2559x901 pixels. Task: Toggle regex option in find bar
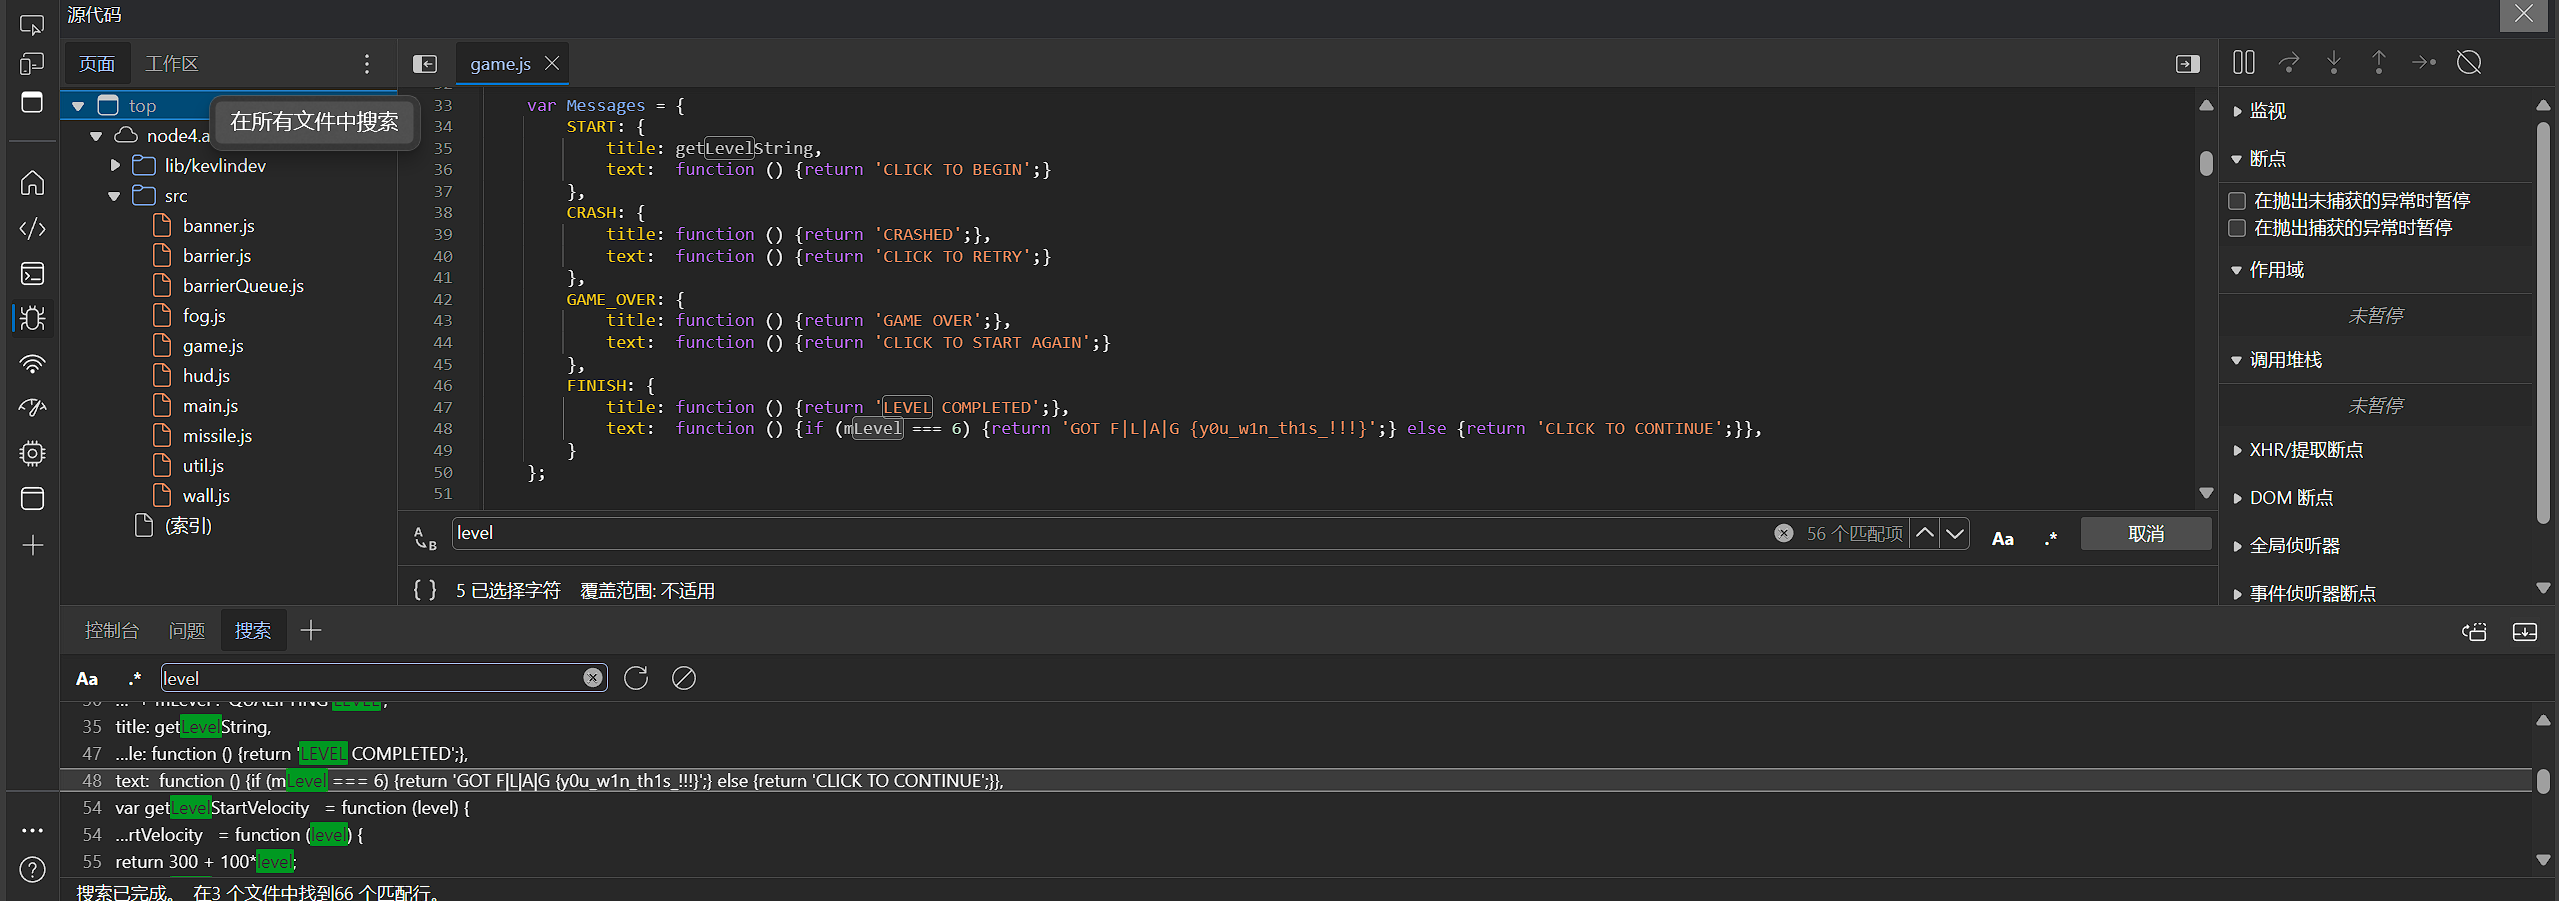[x=2051, y=538]
